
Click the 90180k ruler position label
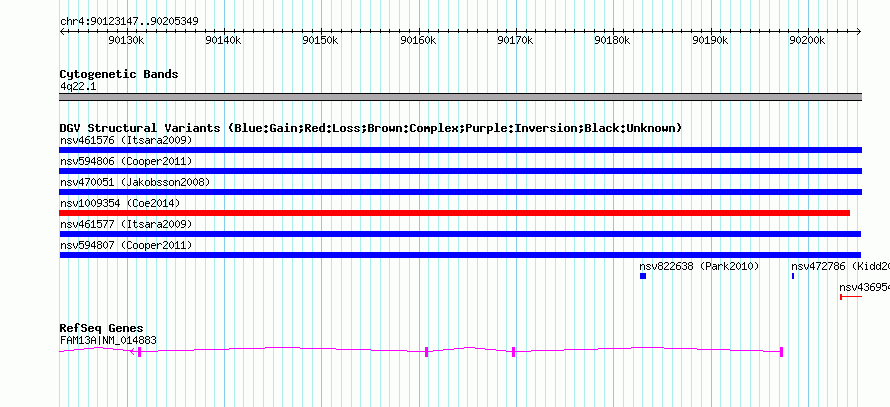612,40
